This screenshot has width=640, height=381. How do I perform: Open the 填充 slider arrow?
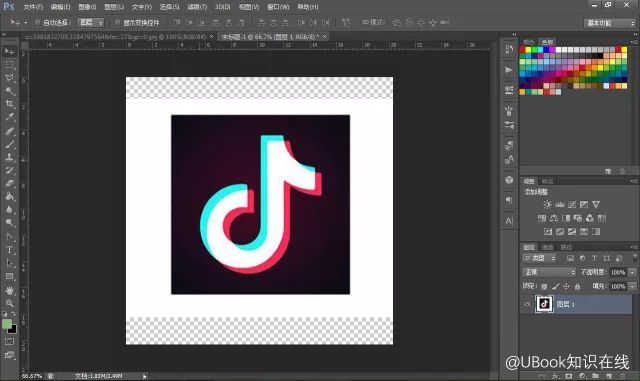632,286
